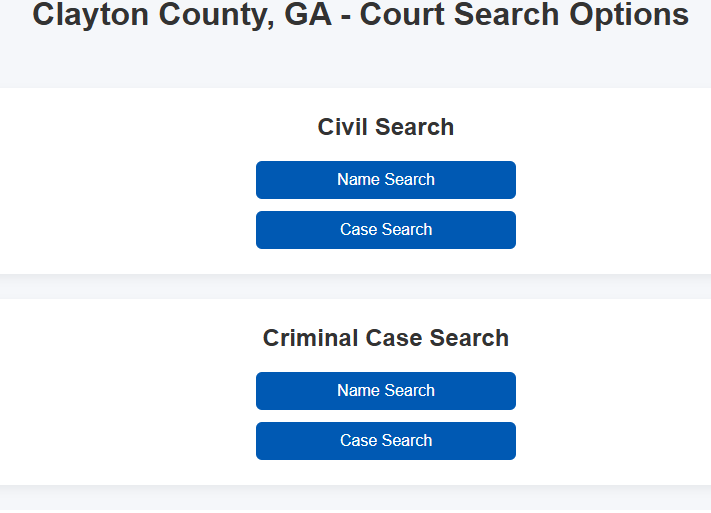
Task: Select the first blue button in Civil card
Action: click(386, 180)
